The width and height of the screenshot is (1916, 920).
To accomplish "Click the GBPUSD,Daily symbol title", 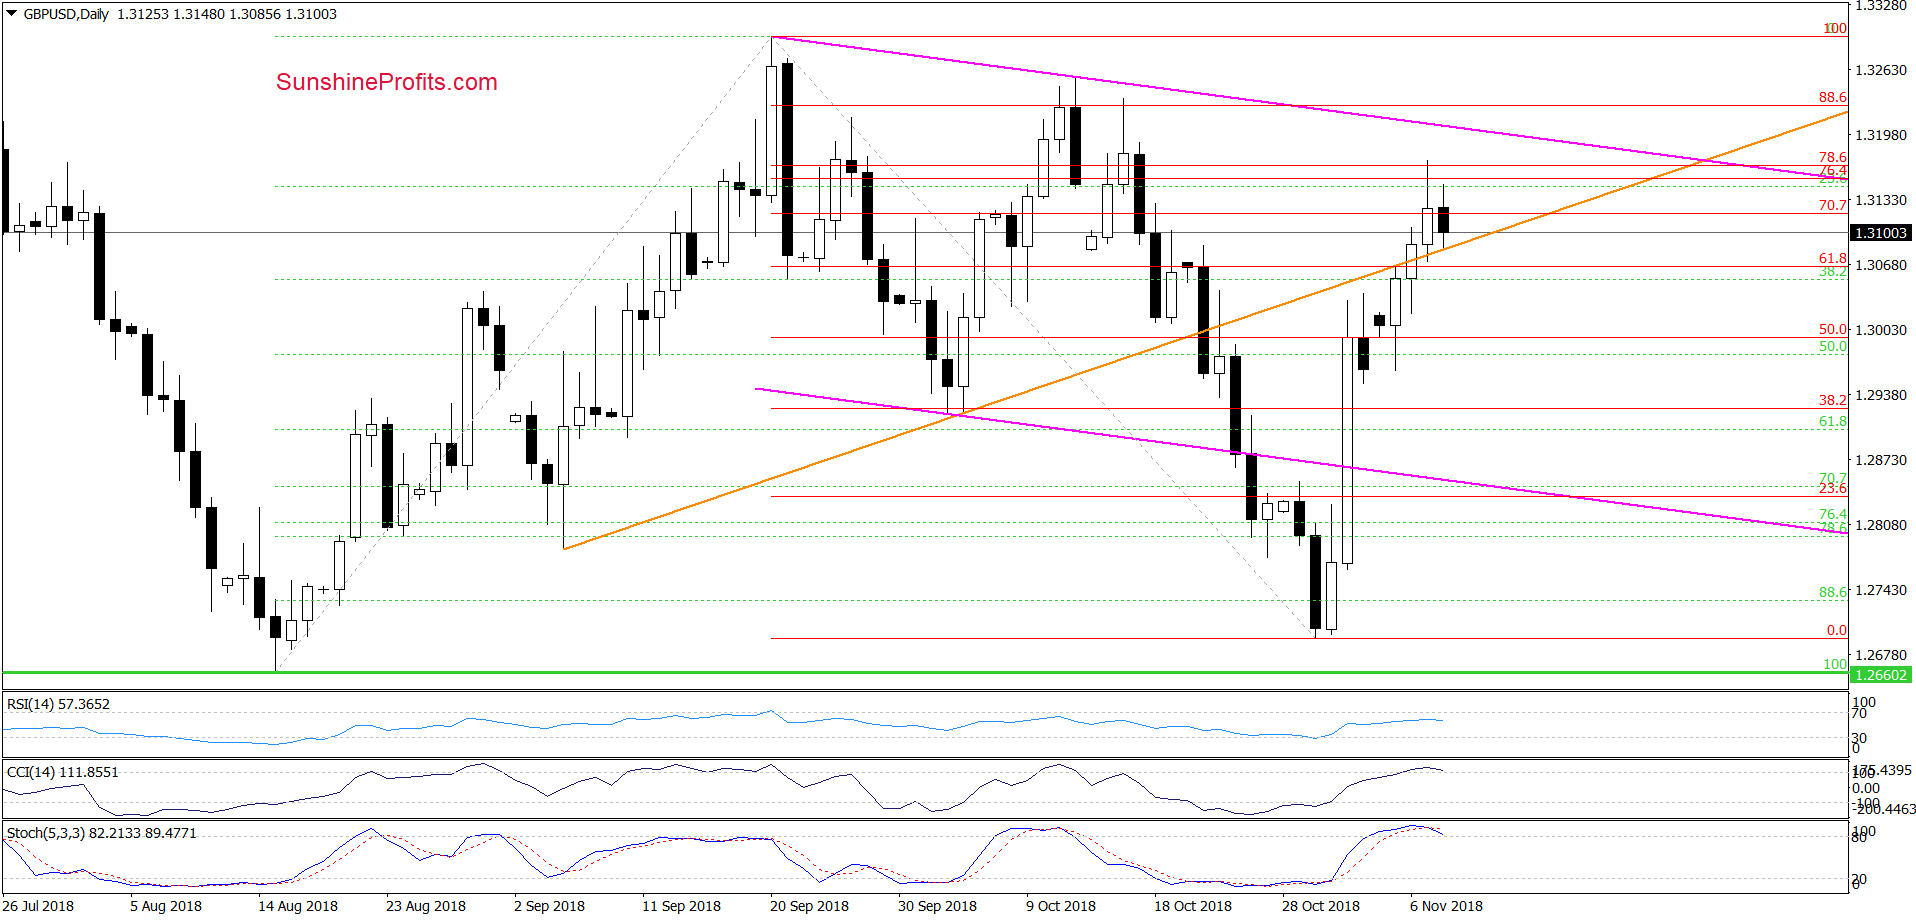I will click(x=66, y=14).
